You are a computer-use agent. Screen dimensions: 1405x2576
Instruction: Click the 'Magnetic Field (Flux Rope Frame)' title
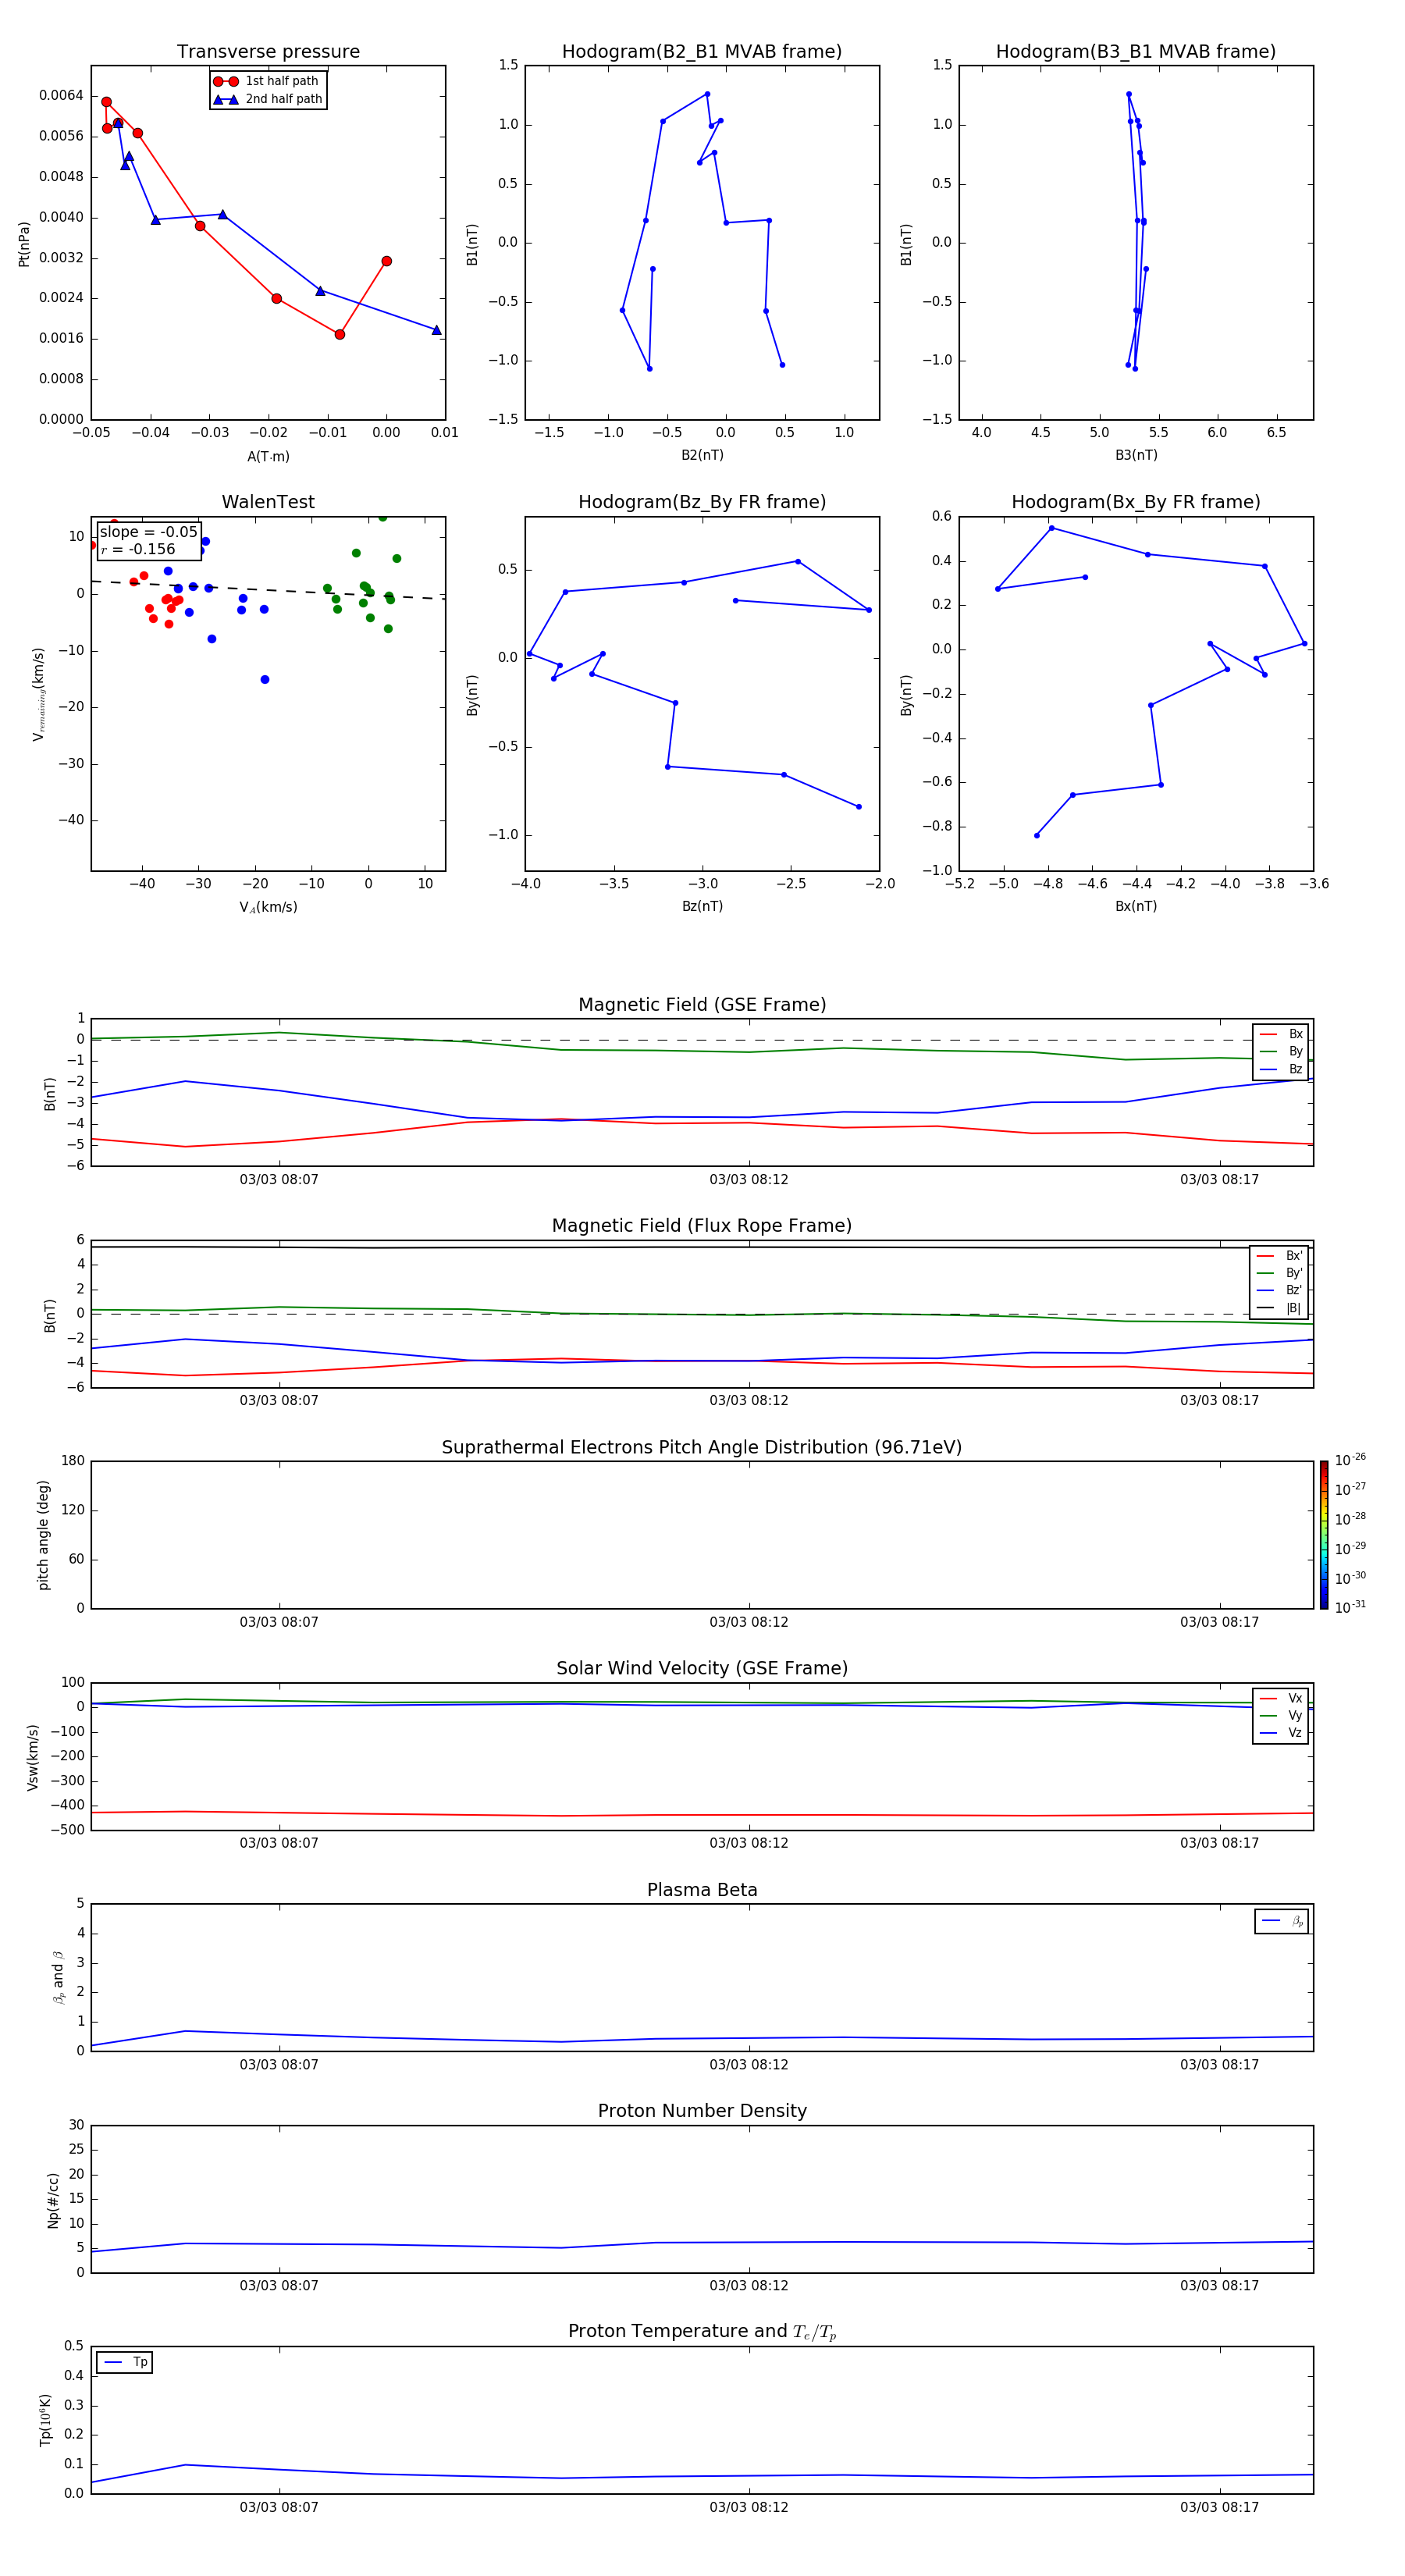pos(702,1226)
